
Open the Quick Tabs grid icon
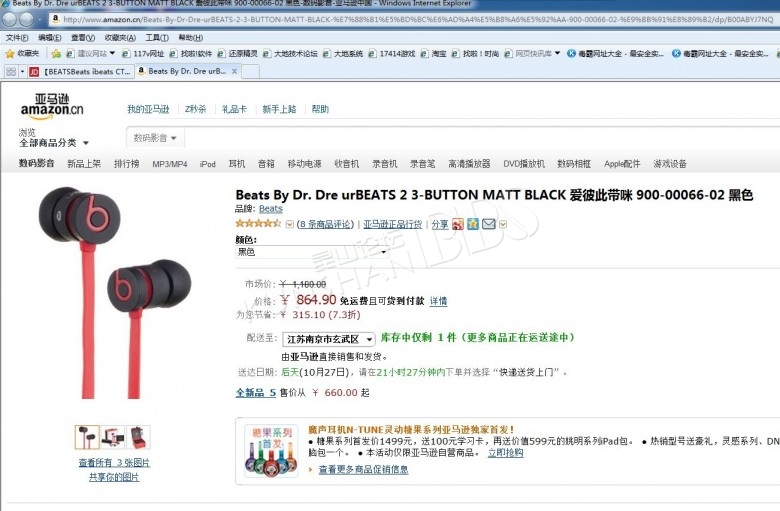coord(10,72)
